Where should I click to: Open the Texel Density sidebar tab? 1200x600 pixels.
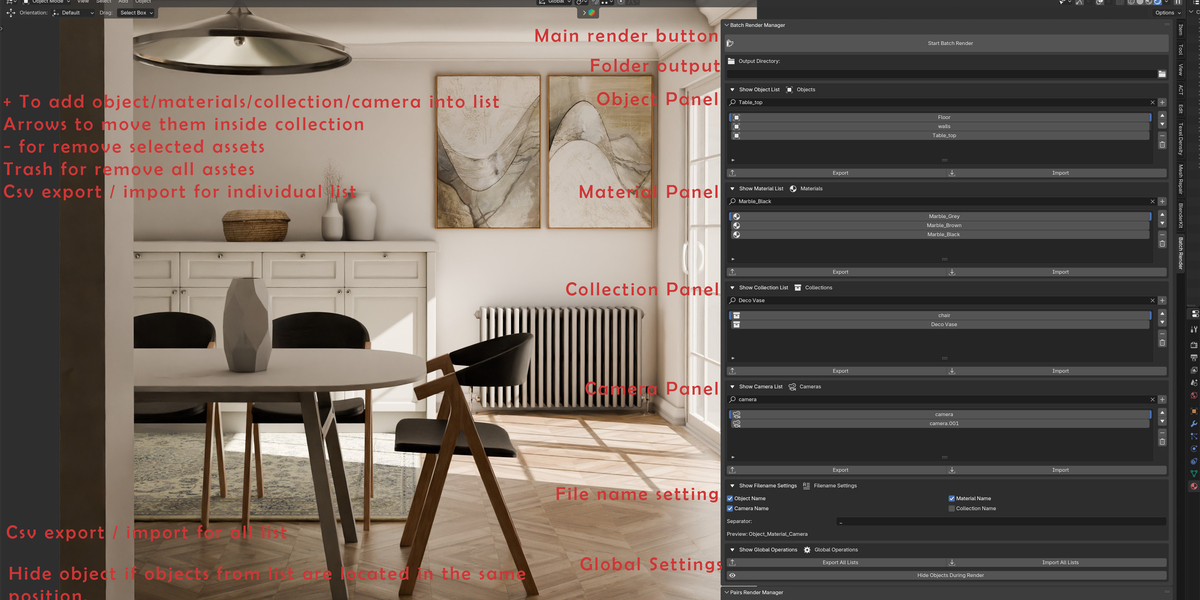pos(1180,137)
